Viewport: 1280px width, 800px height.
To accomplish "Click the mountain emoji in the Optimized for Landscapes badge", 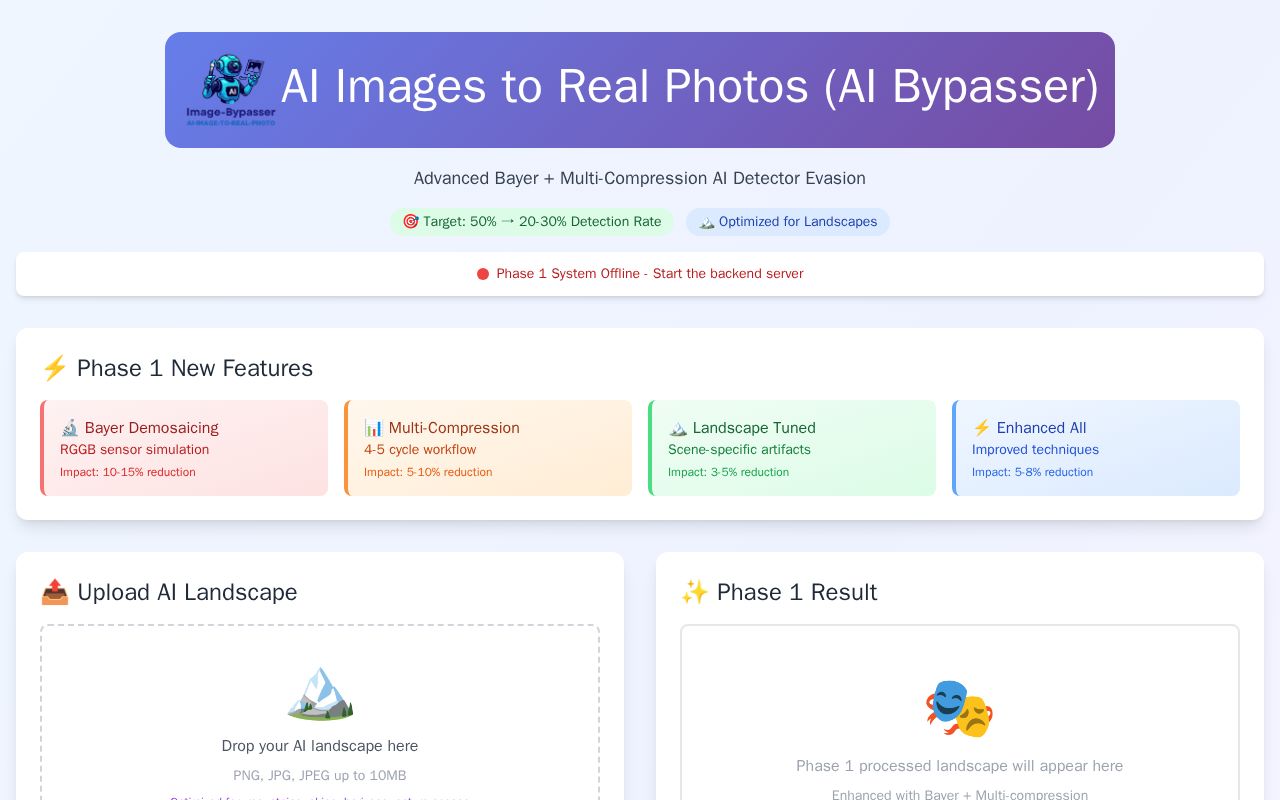I will coord(707,222).
